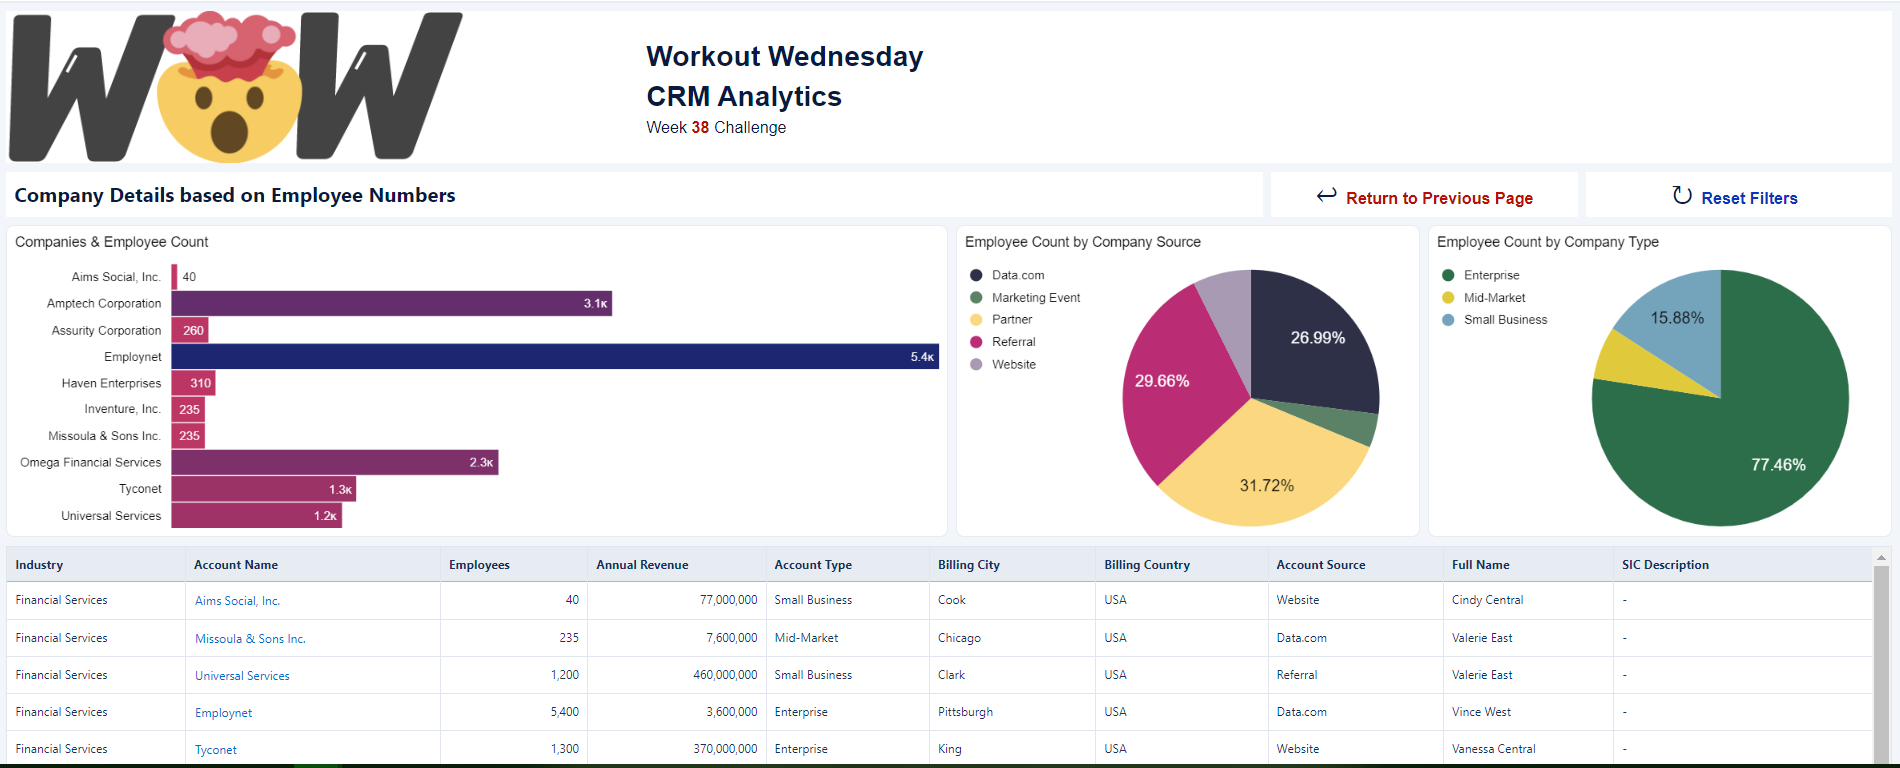Viewport: 1900px width, 768px height.
Task: Select the Amptech Corporation bar
Action: [x=391, y=304]
